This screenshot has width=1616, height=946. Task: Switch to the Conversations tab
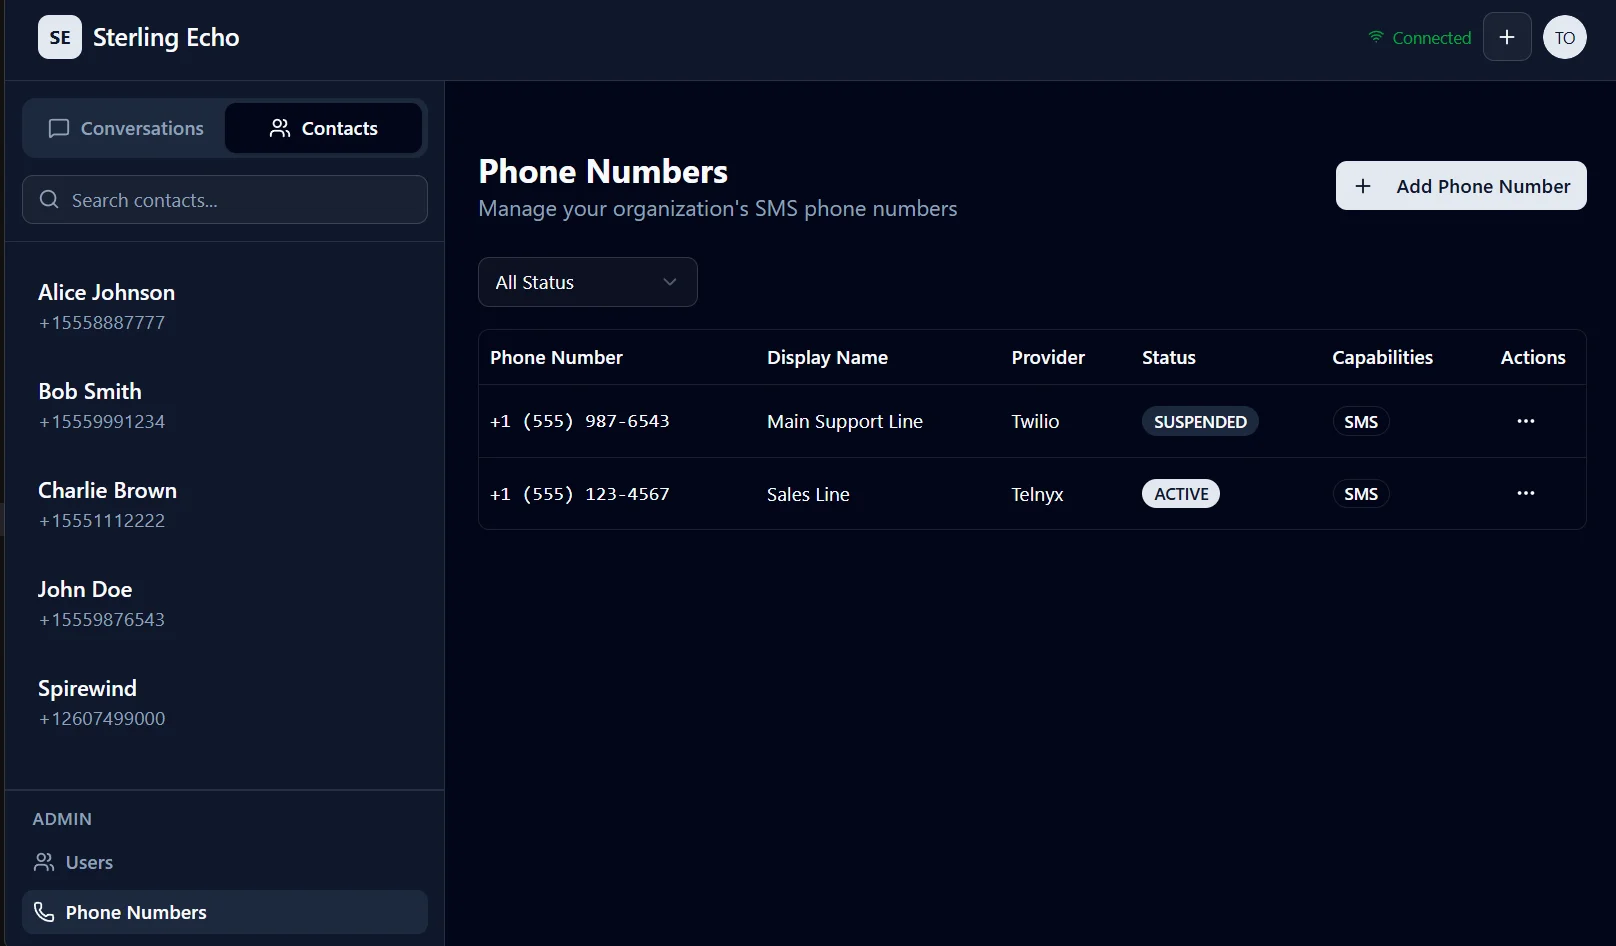pos(126,128)
